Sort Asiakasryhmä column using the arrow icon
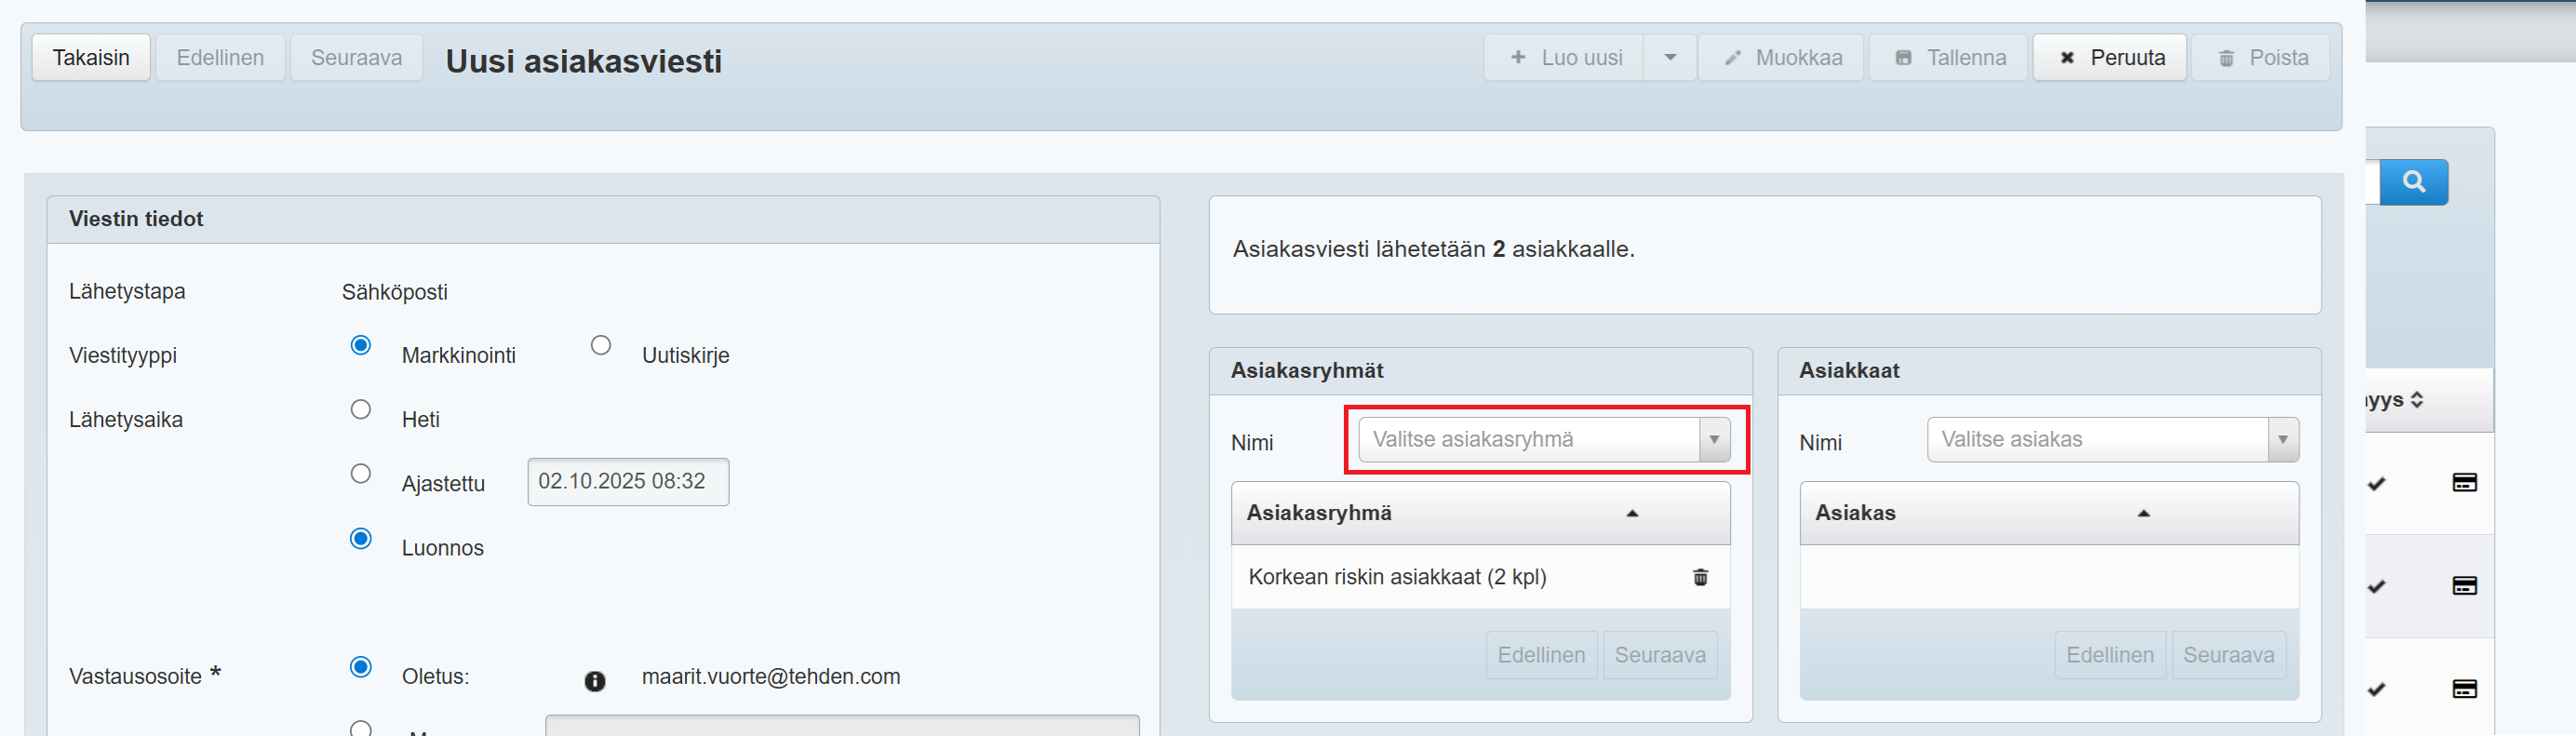Screen dimensions: 2576x736 coord(1631,513)
